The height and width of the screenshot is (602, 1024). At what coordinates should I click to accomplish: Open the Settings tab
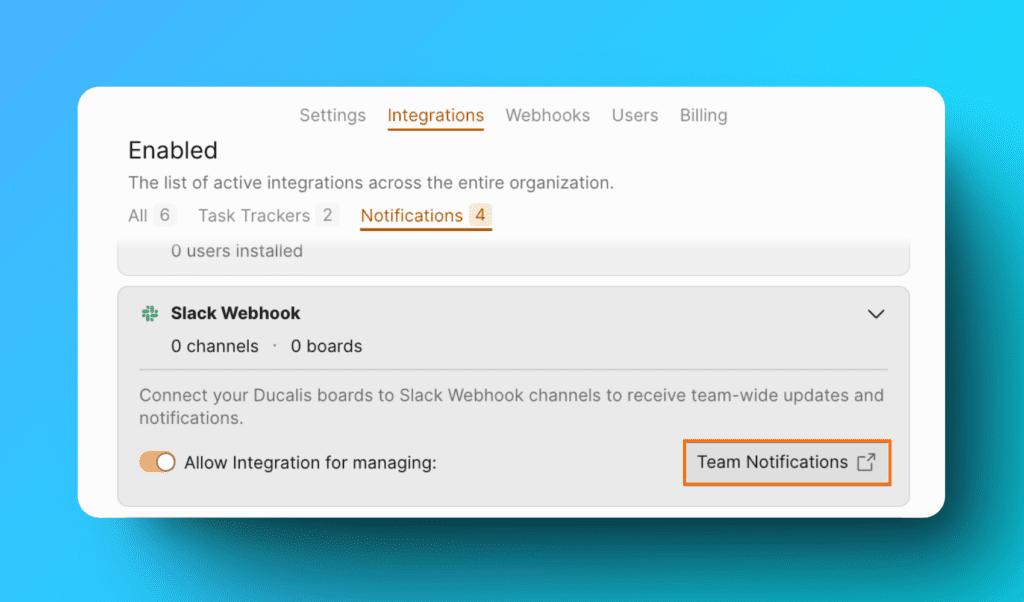332,116
